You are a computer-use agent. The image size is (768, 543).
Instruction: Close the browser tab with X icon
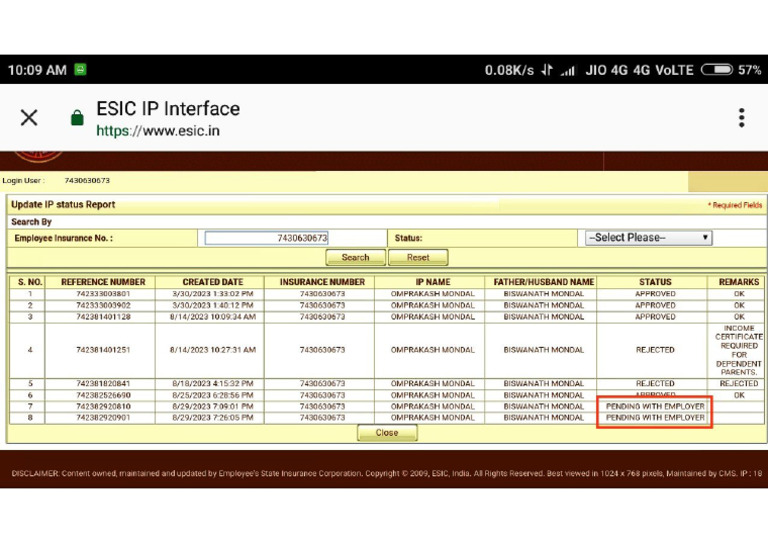point(29,118)
